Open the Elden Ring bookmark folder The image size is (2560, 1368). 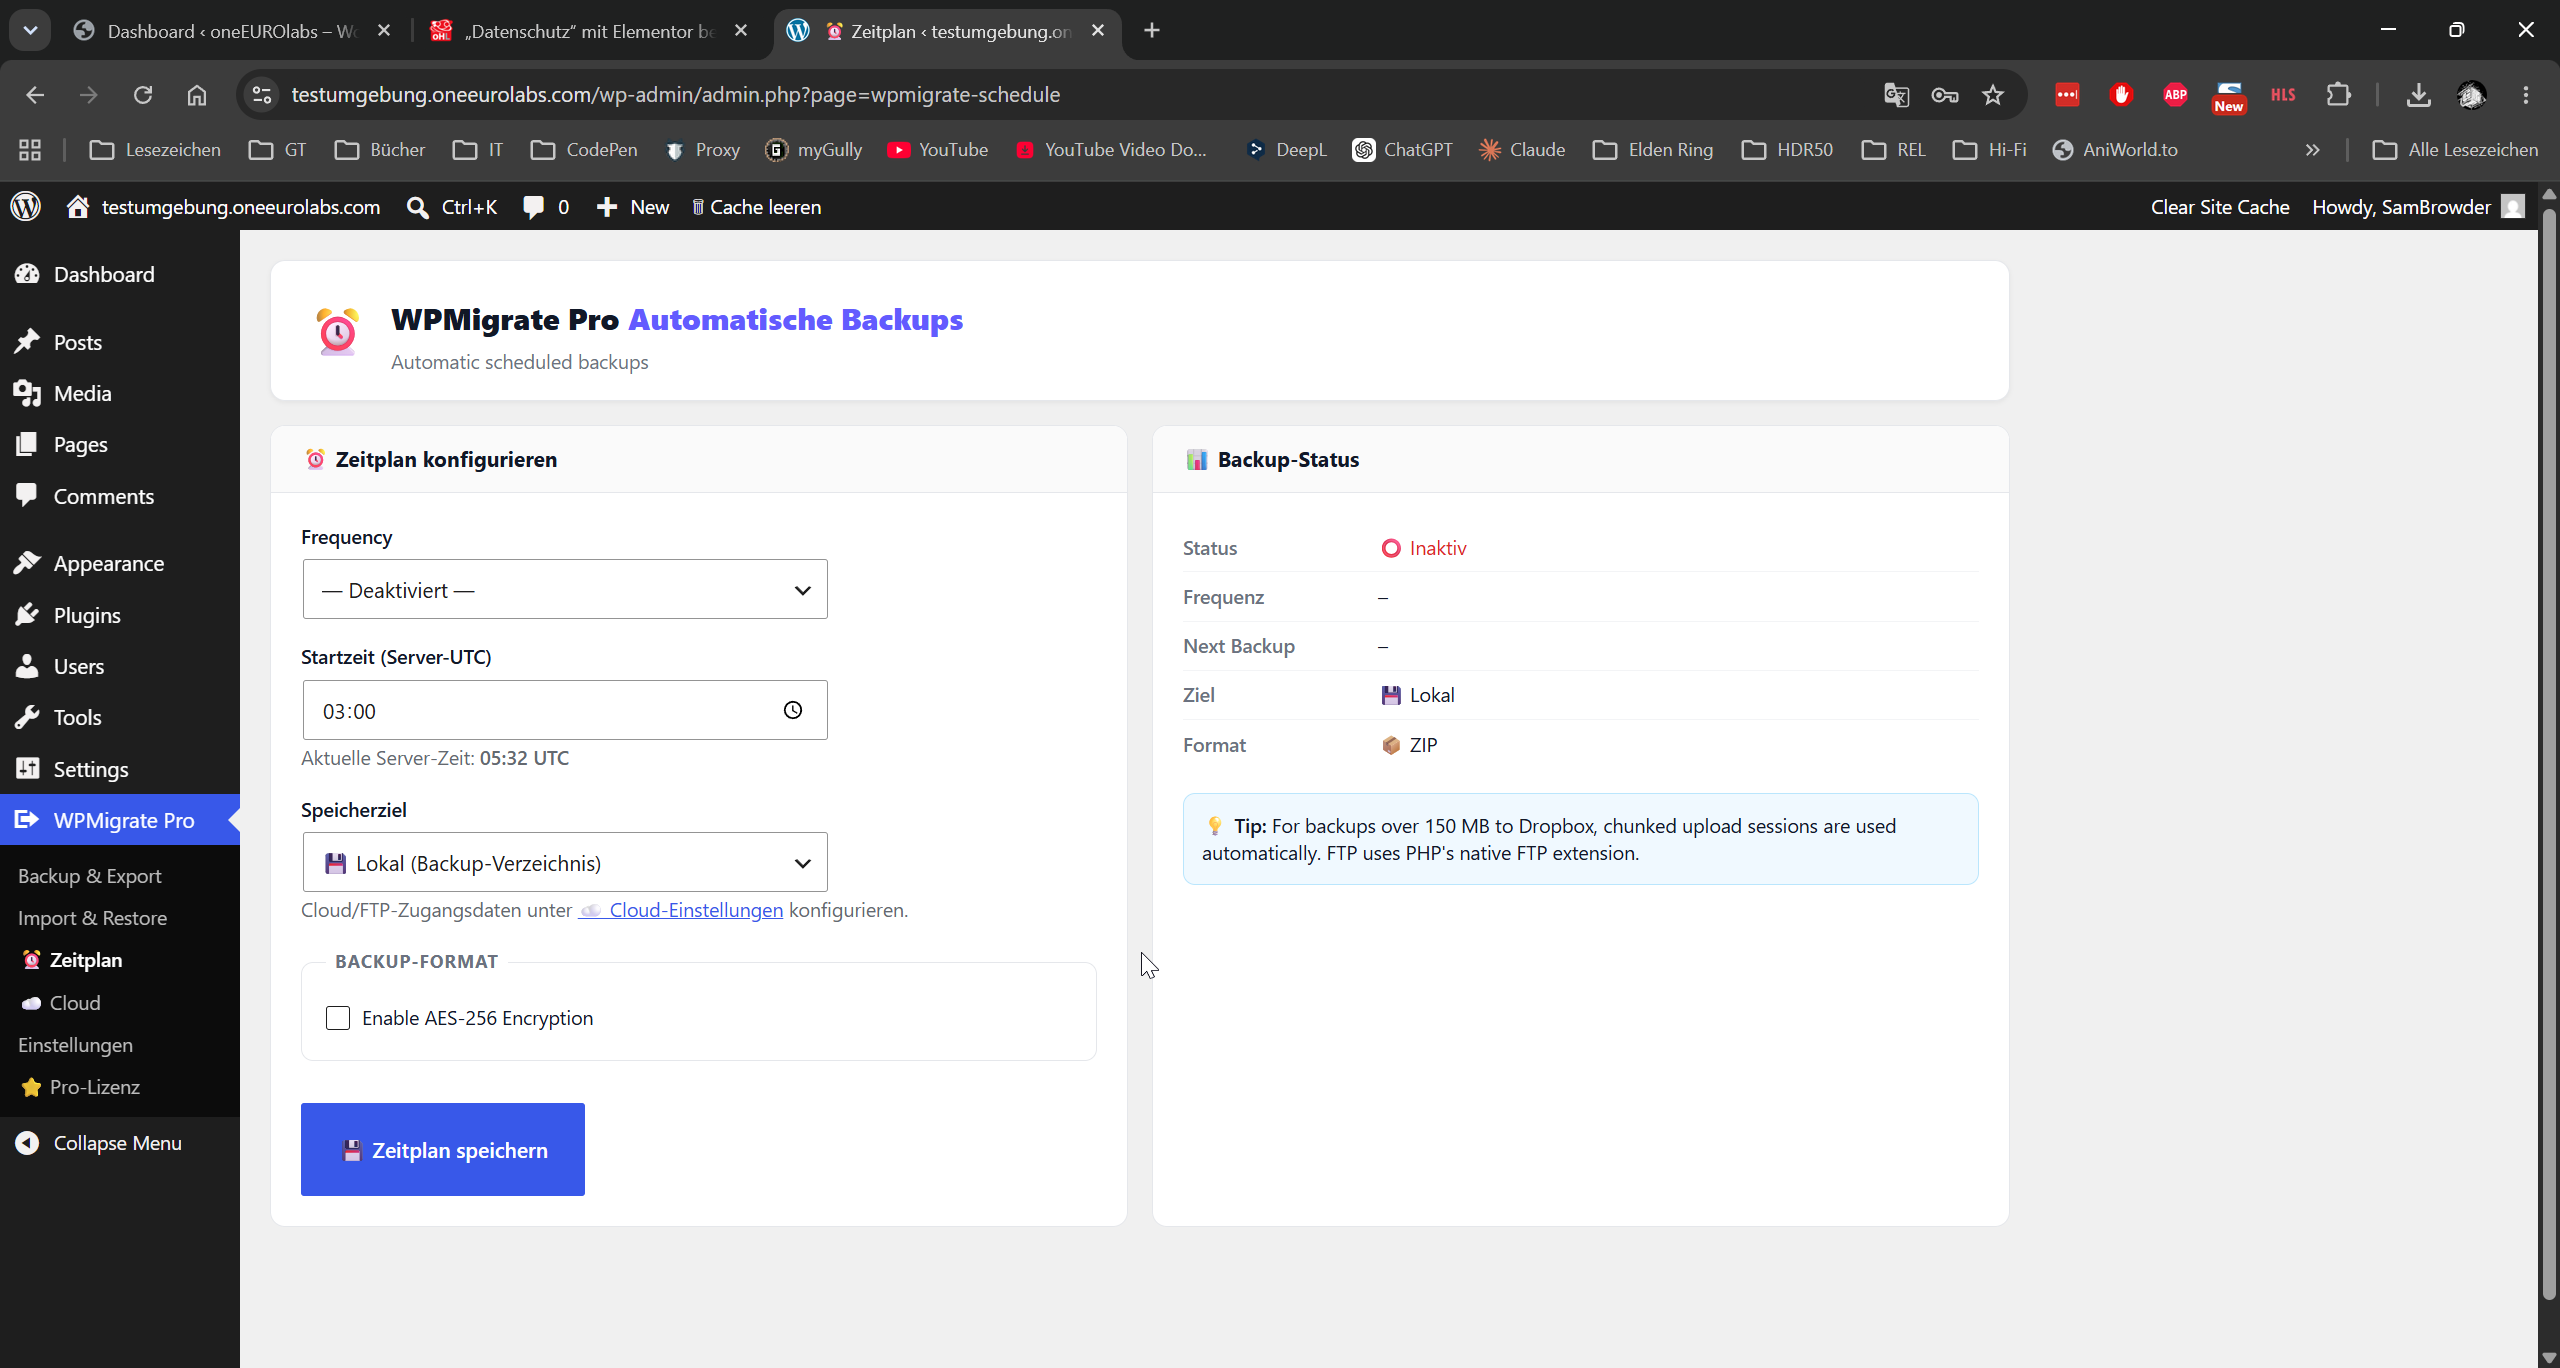(x=1653, y=150)
